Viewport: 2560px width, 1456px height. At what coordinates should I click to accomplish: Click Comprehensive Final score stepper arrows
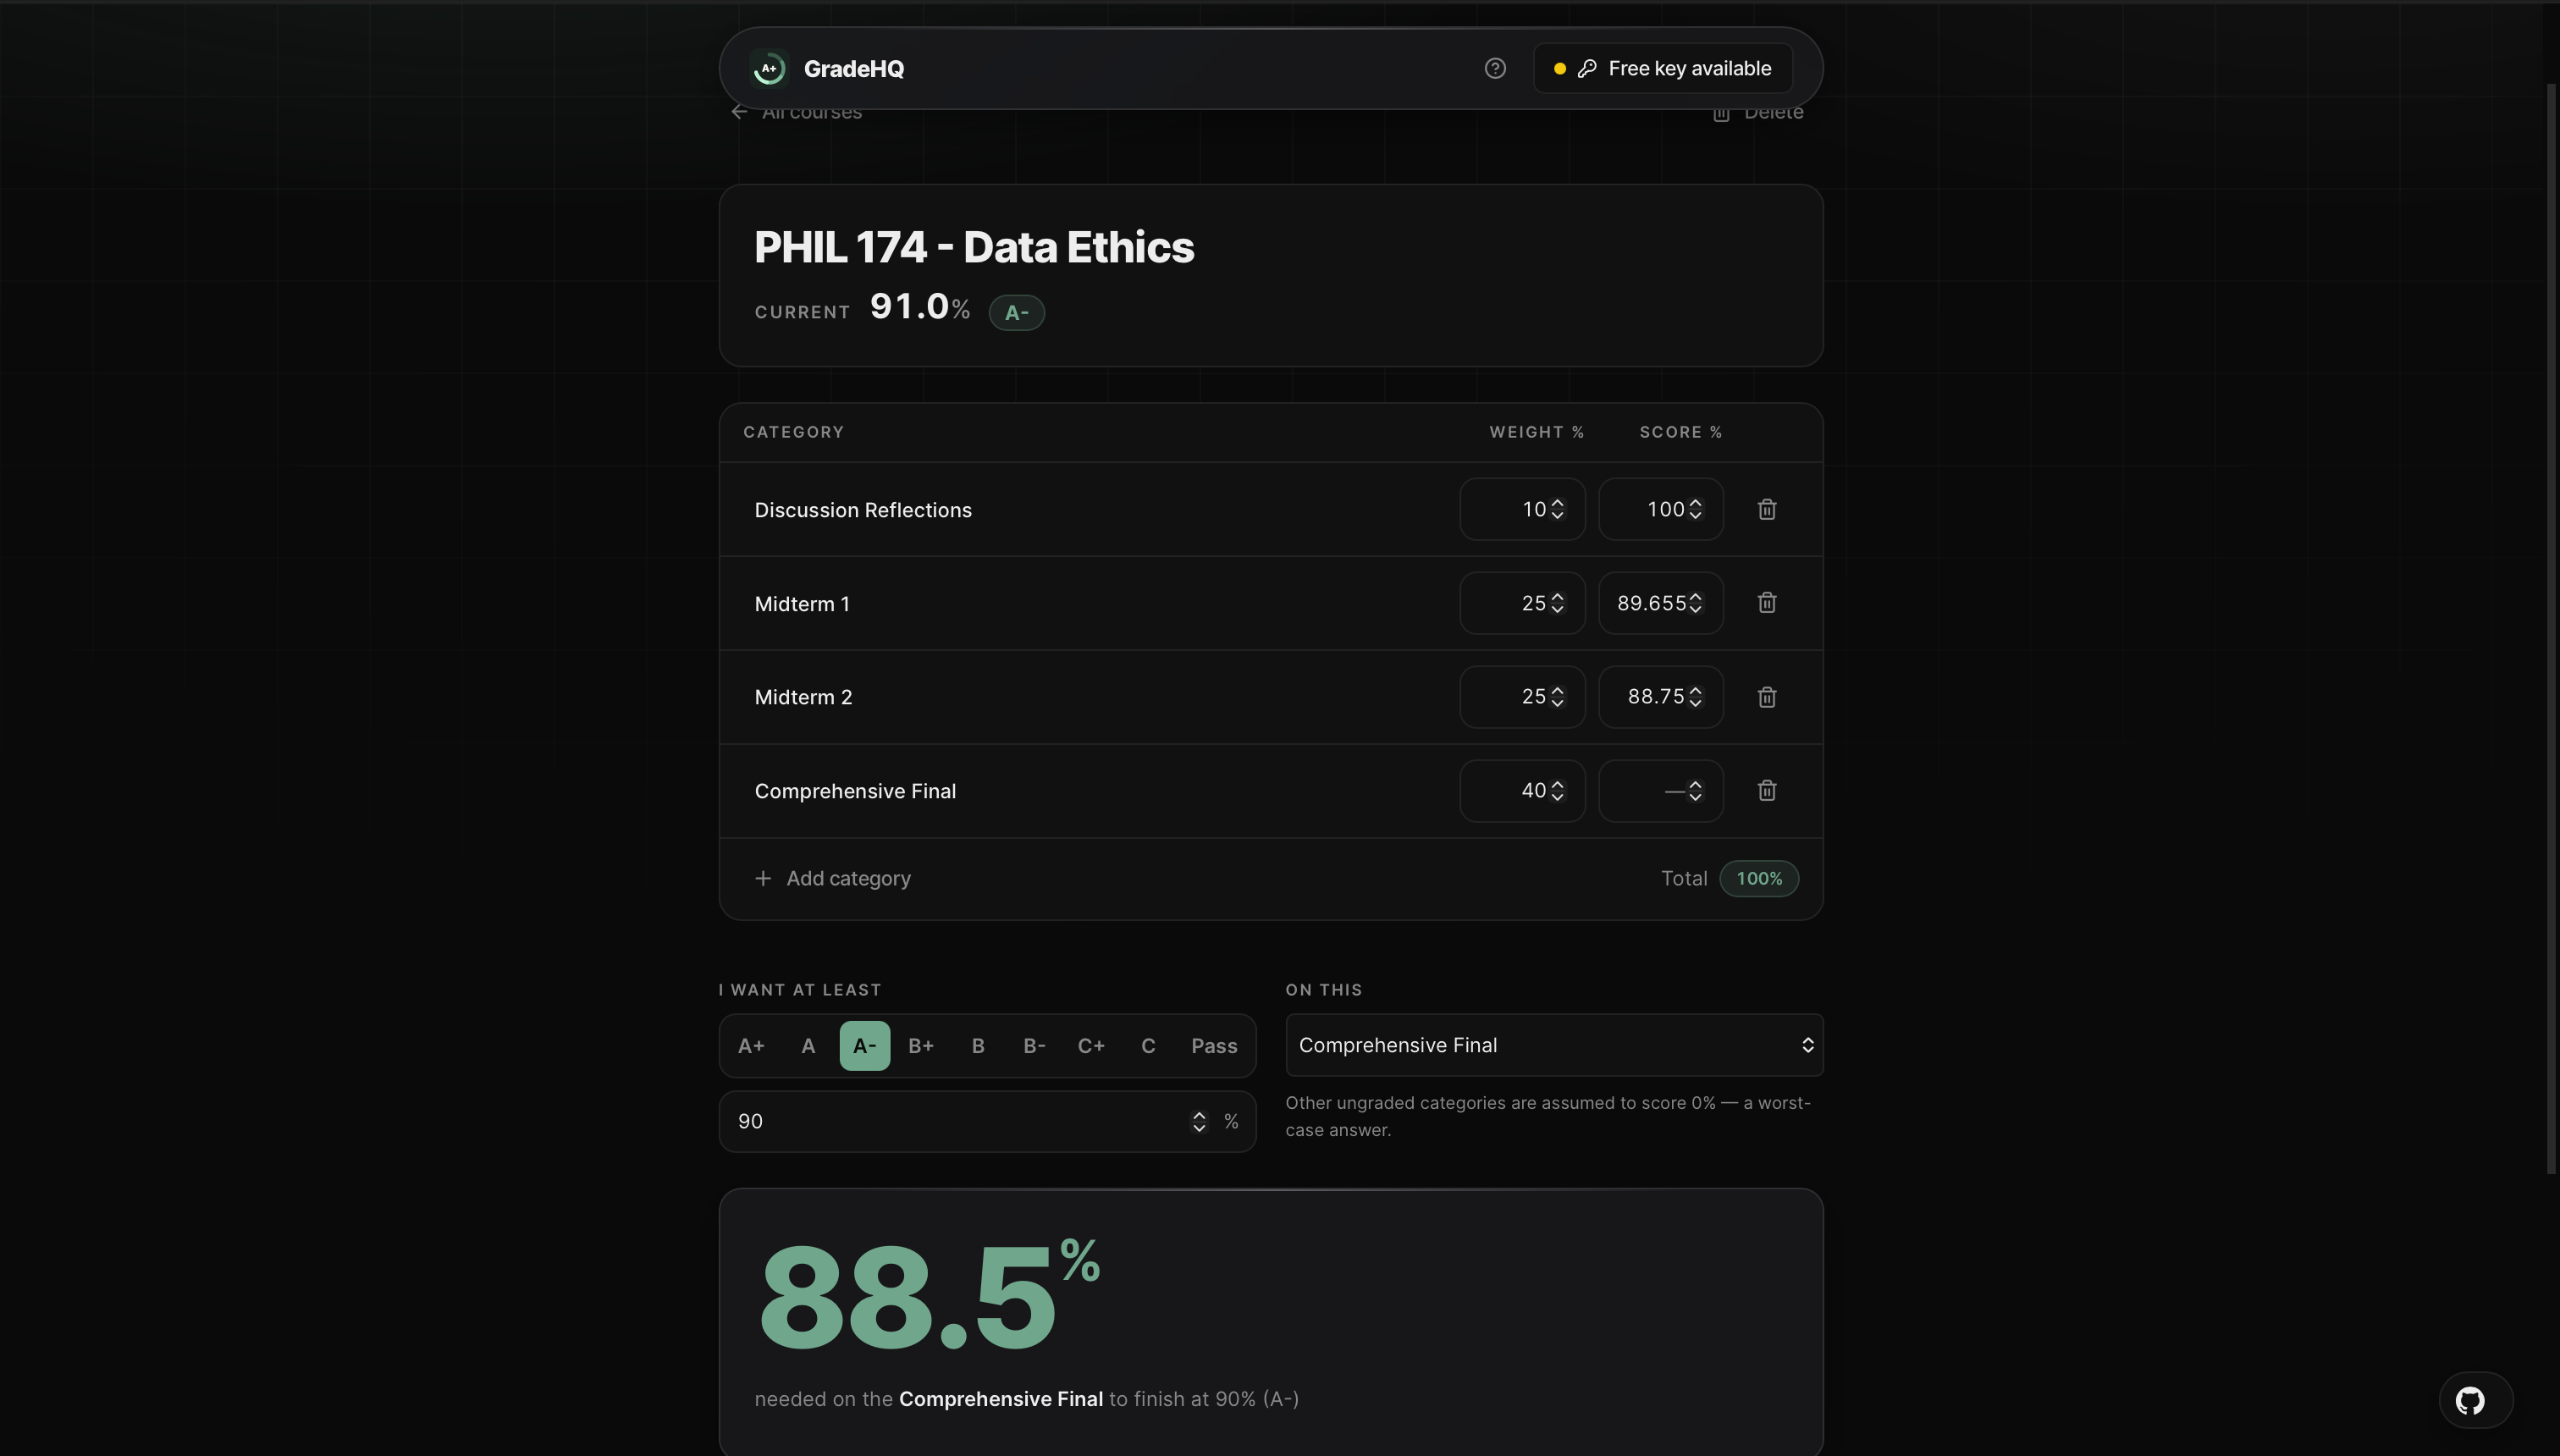(1695, 791)
